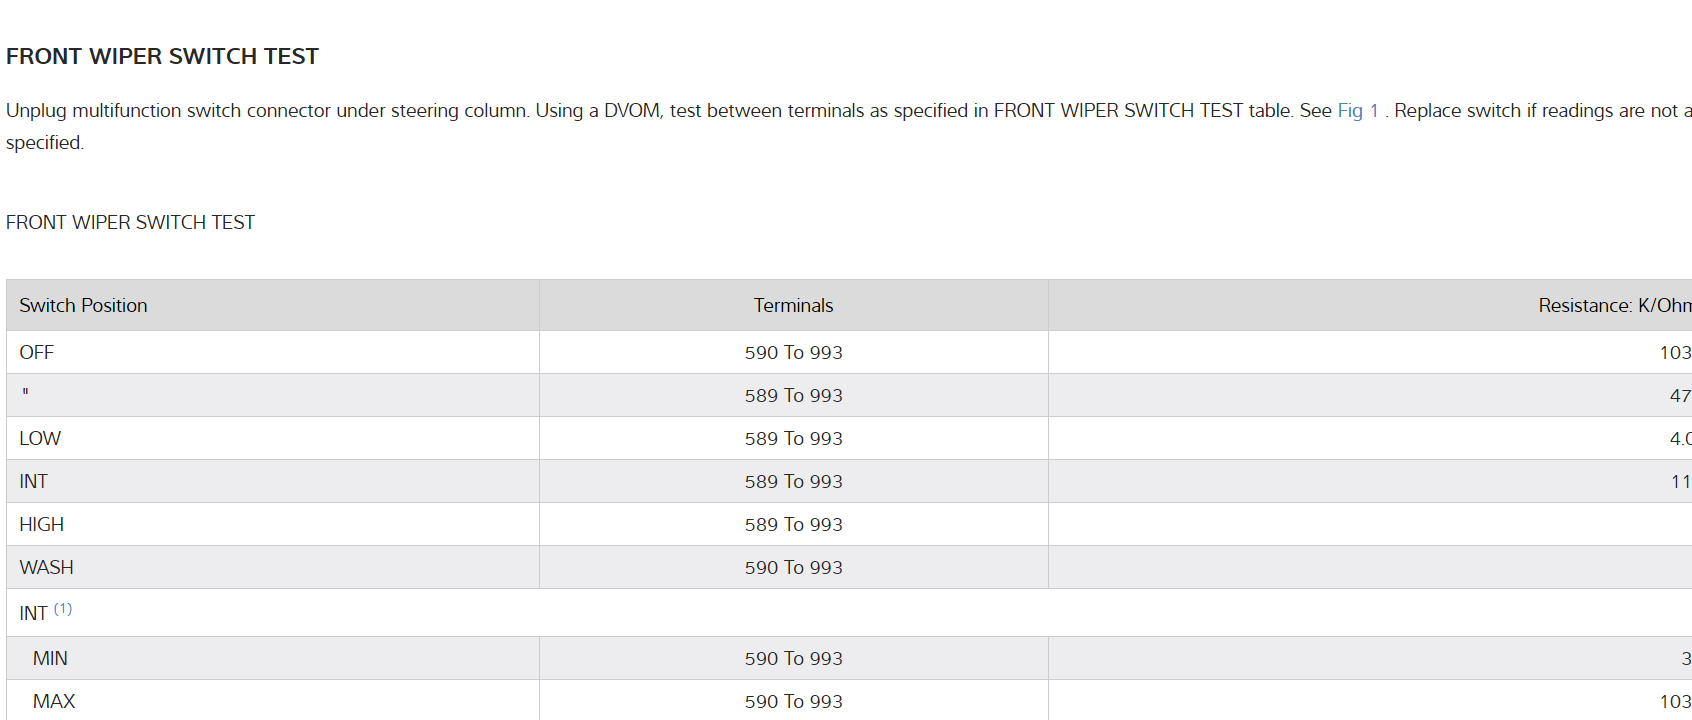Click the LOW switch position cell
1692x720 pixels.
click(40, 439)
